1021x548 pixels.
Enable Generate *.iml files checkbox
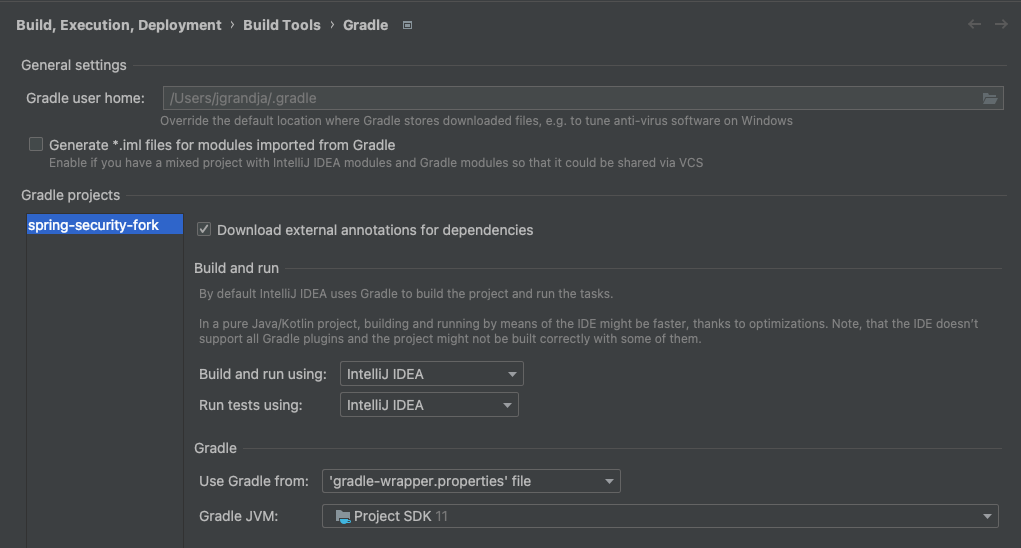click(36, 144)
